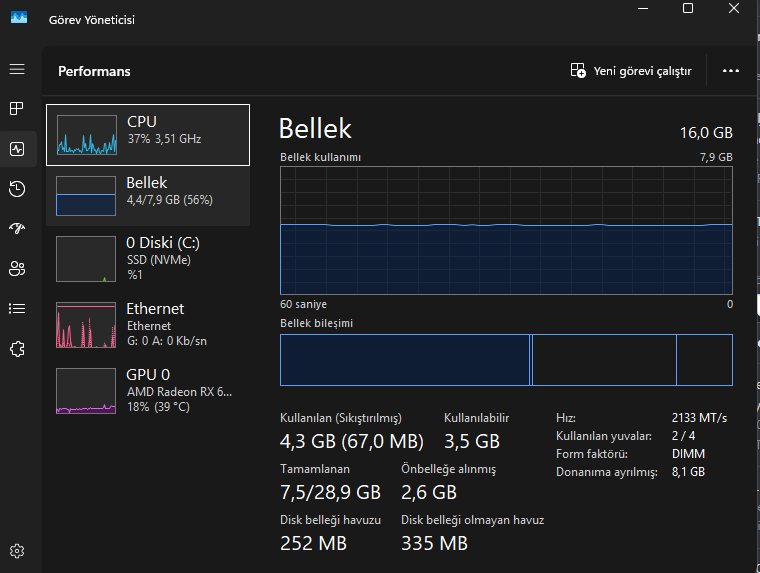Select the Bellek memory item
Screen dimensions: 760x573
[x=148, y=195]
